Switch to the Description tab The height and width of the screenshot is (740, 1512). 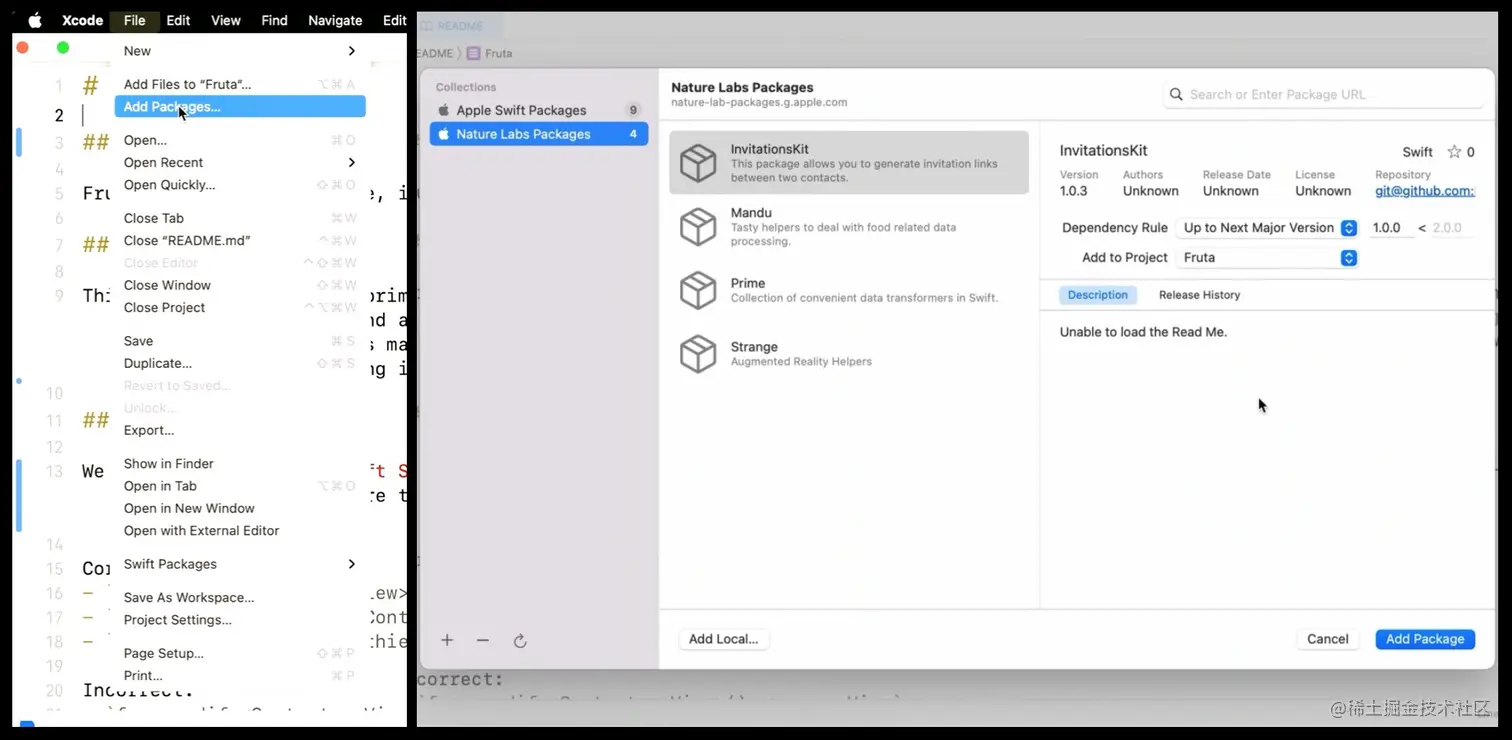point(1097,295)
